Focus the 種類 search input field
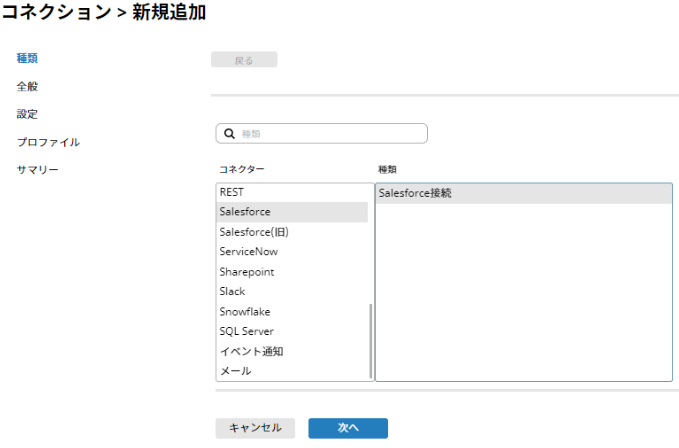 tap(321, 134)
